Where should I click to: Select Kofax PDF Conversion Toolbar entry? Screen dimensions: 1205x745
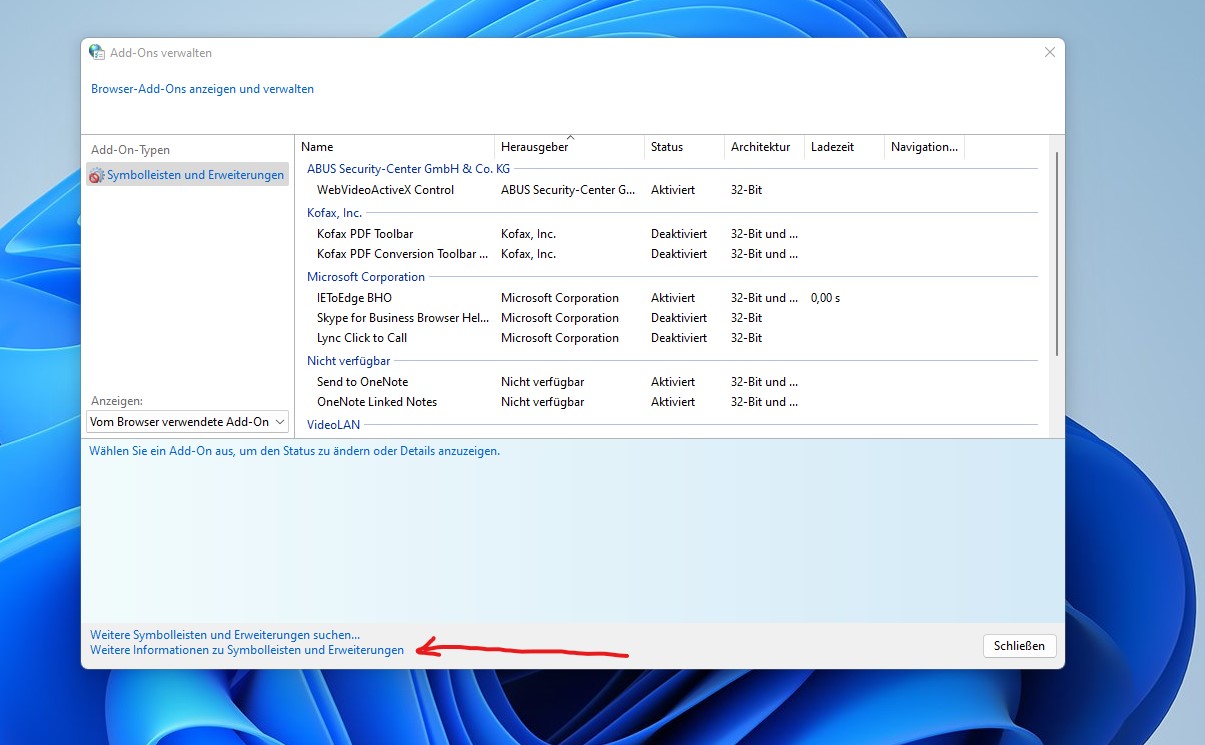(402, 254)
